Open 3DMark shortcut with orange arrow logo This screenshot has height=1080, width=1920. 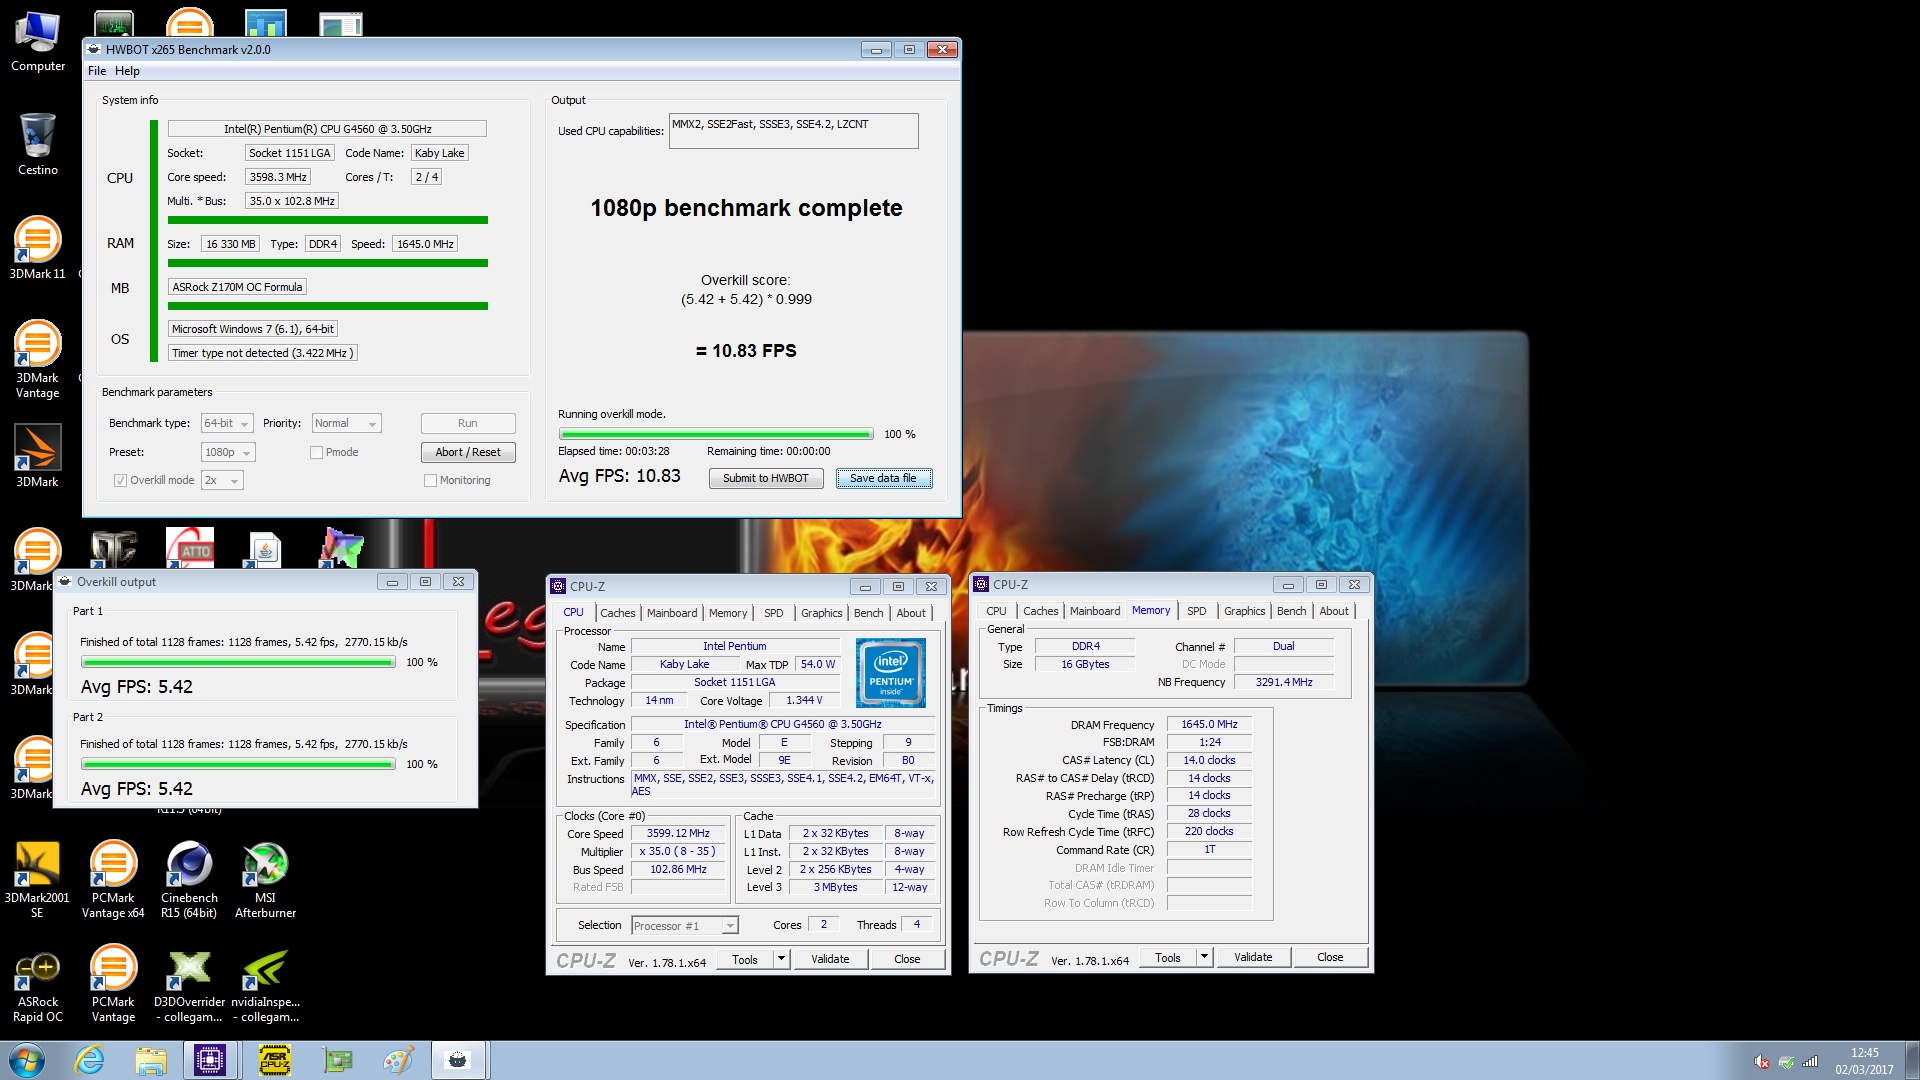(x=37, y=456)
